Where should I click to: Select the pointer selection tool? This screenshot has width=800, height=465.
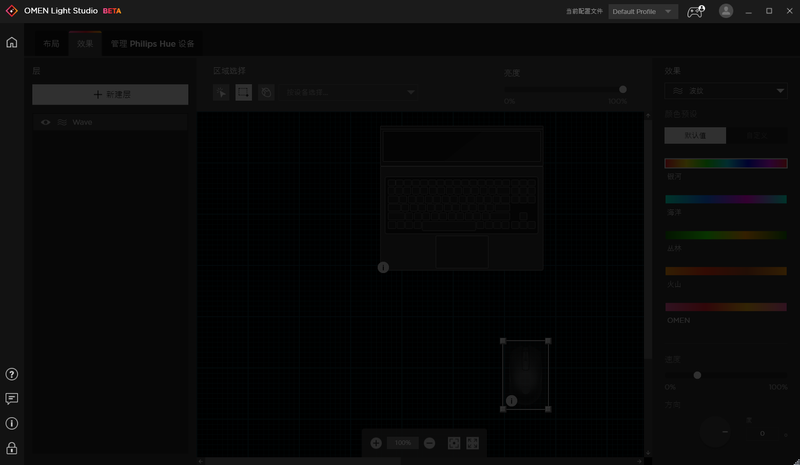(x=222, y=92)
